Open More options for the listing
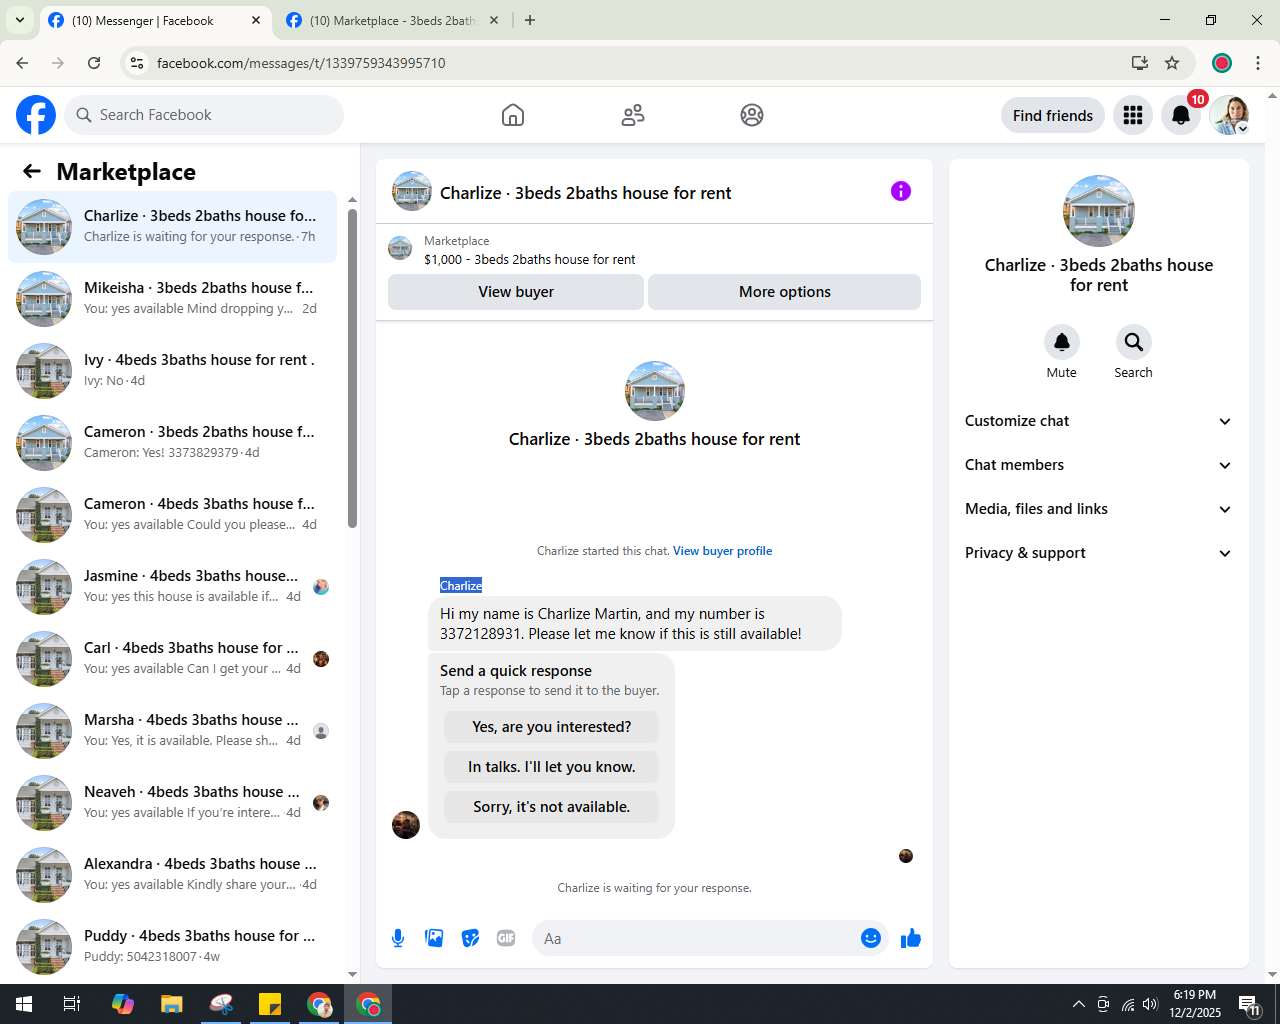Screen dimensions: 1280x1024 click(785, 292)
